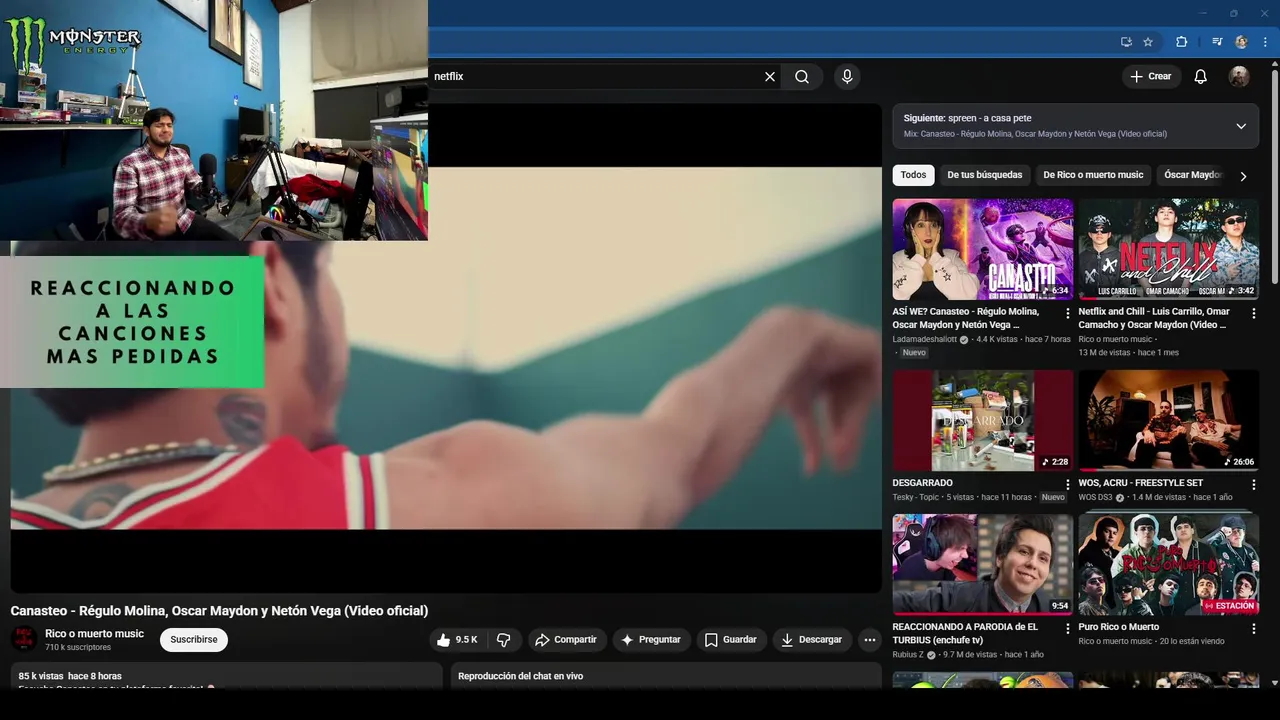
Task: Click REACCIONANDO A PARODIA de EL TURBIUS title
Action: [965, 633]
